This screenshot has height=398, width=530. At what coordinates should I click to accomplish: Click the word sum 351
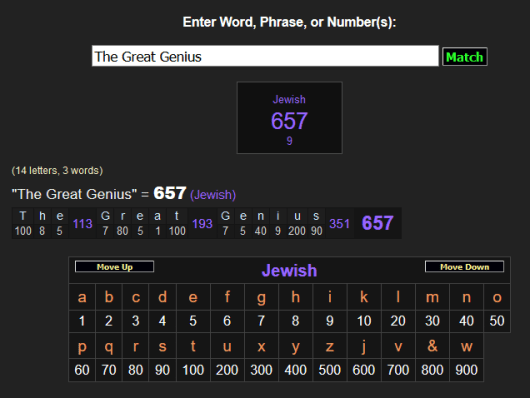point(339,224)
